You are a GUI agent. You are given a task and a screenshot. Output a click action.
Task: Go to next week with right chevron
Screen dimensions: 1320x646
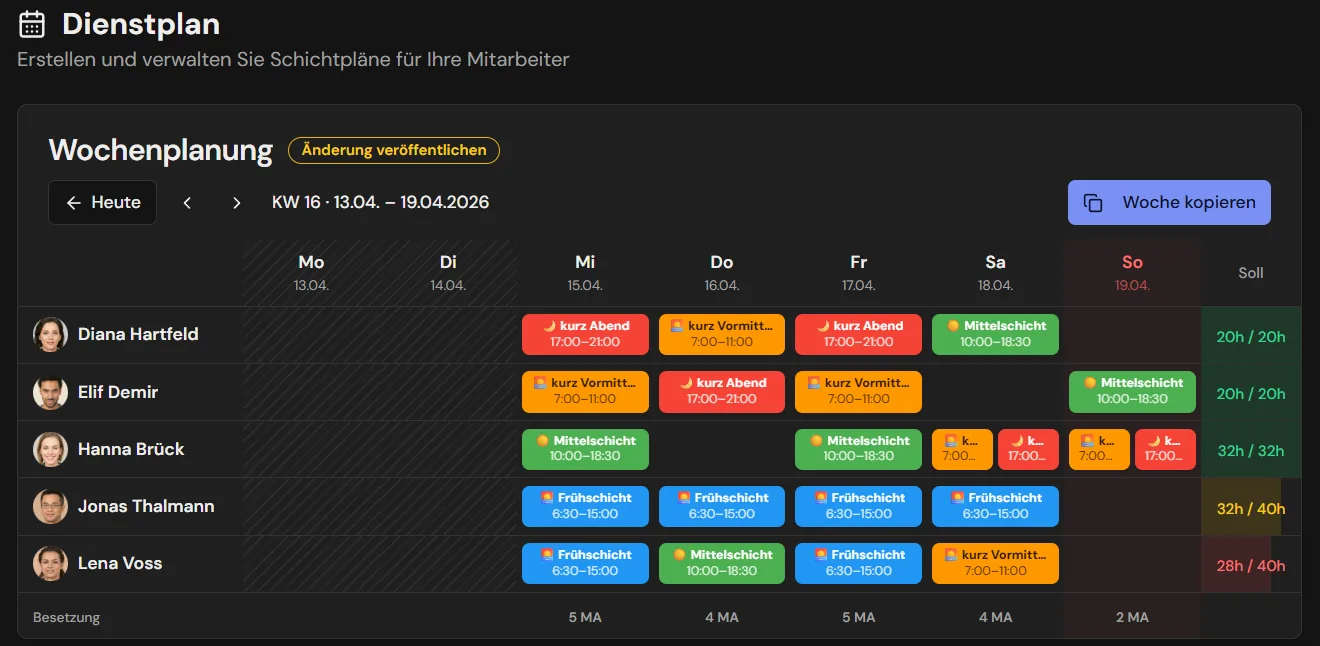237,203
